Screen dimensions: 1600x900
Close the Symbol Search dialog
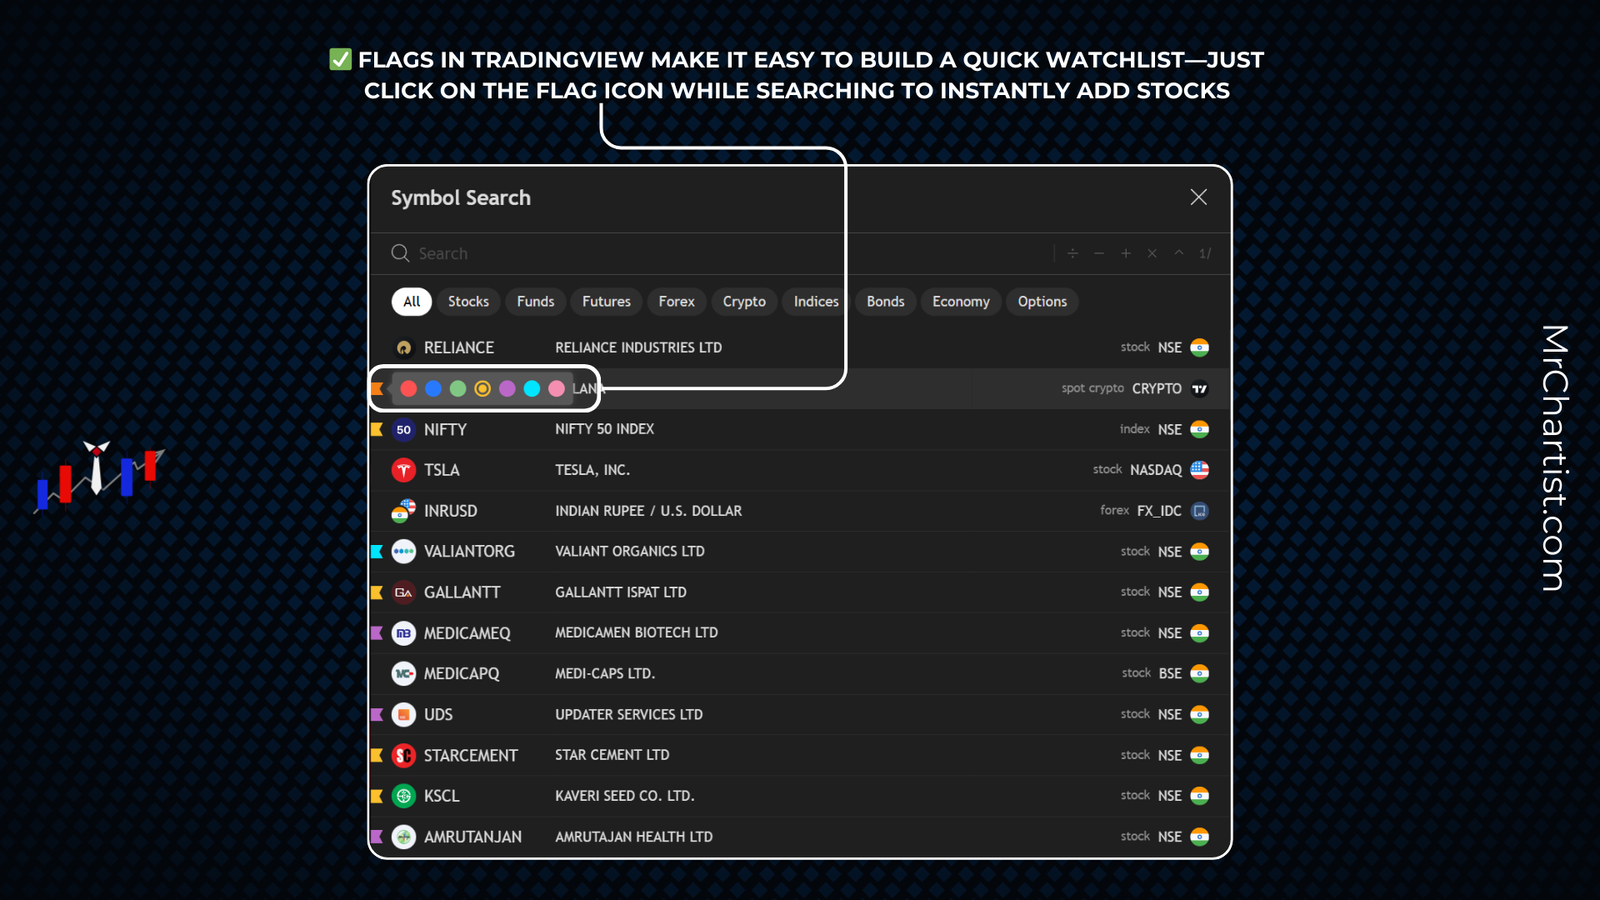pos(1199,197)
